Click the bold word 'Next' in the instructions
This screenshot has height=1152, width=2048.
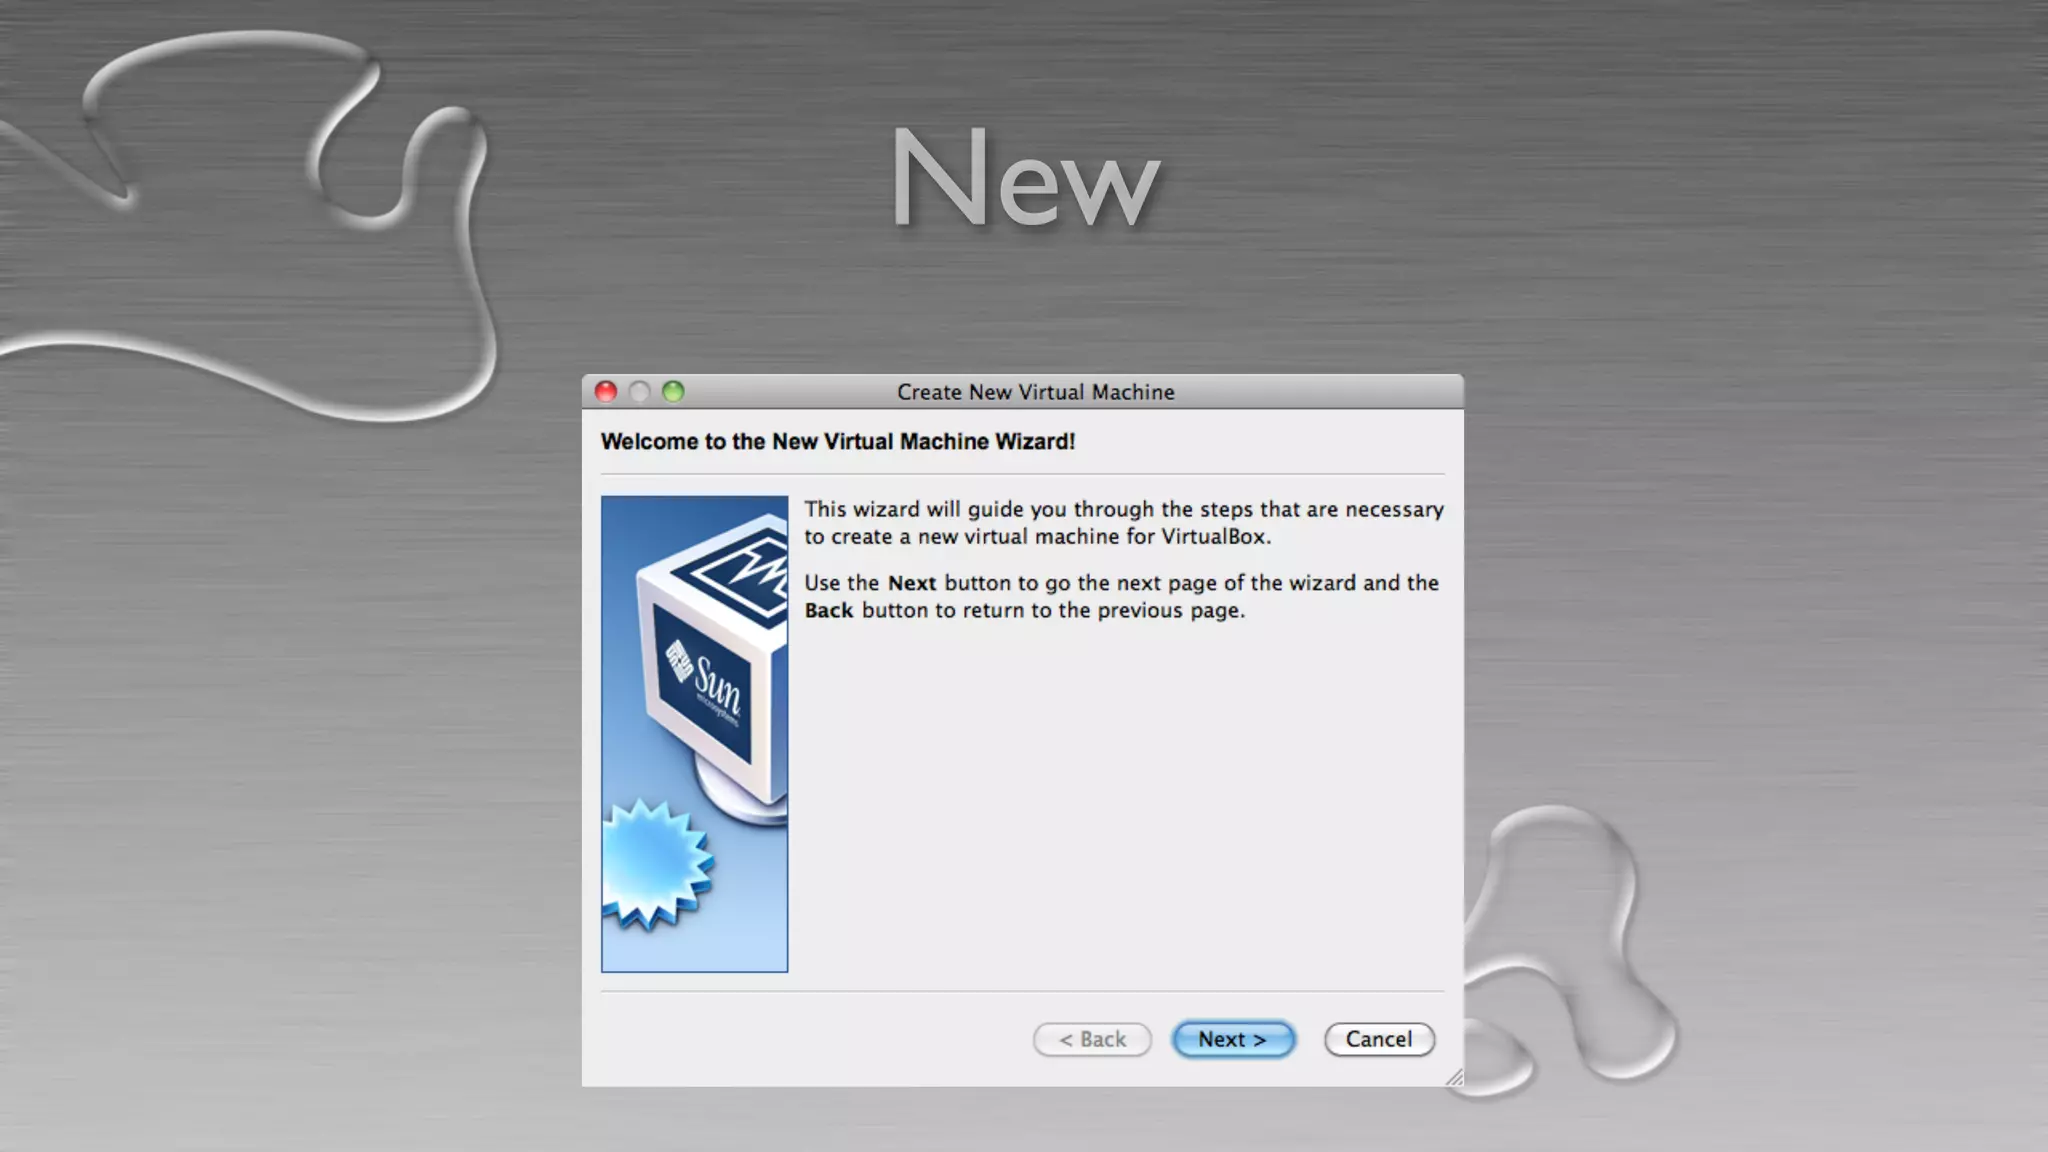click(911, 583)
